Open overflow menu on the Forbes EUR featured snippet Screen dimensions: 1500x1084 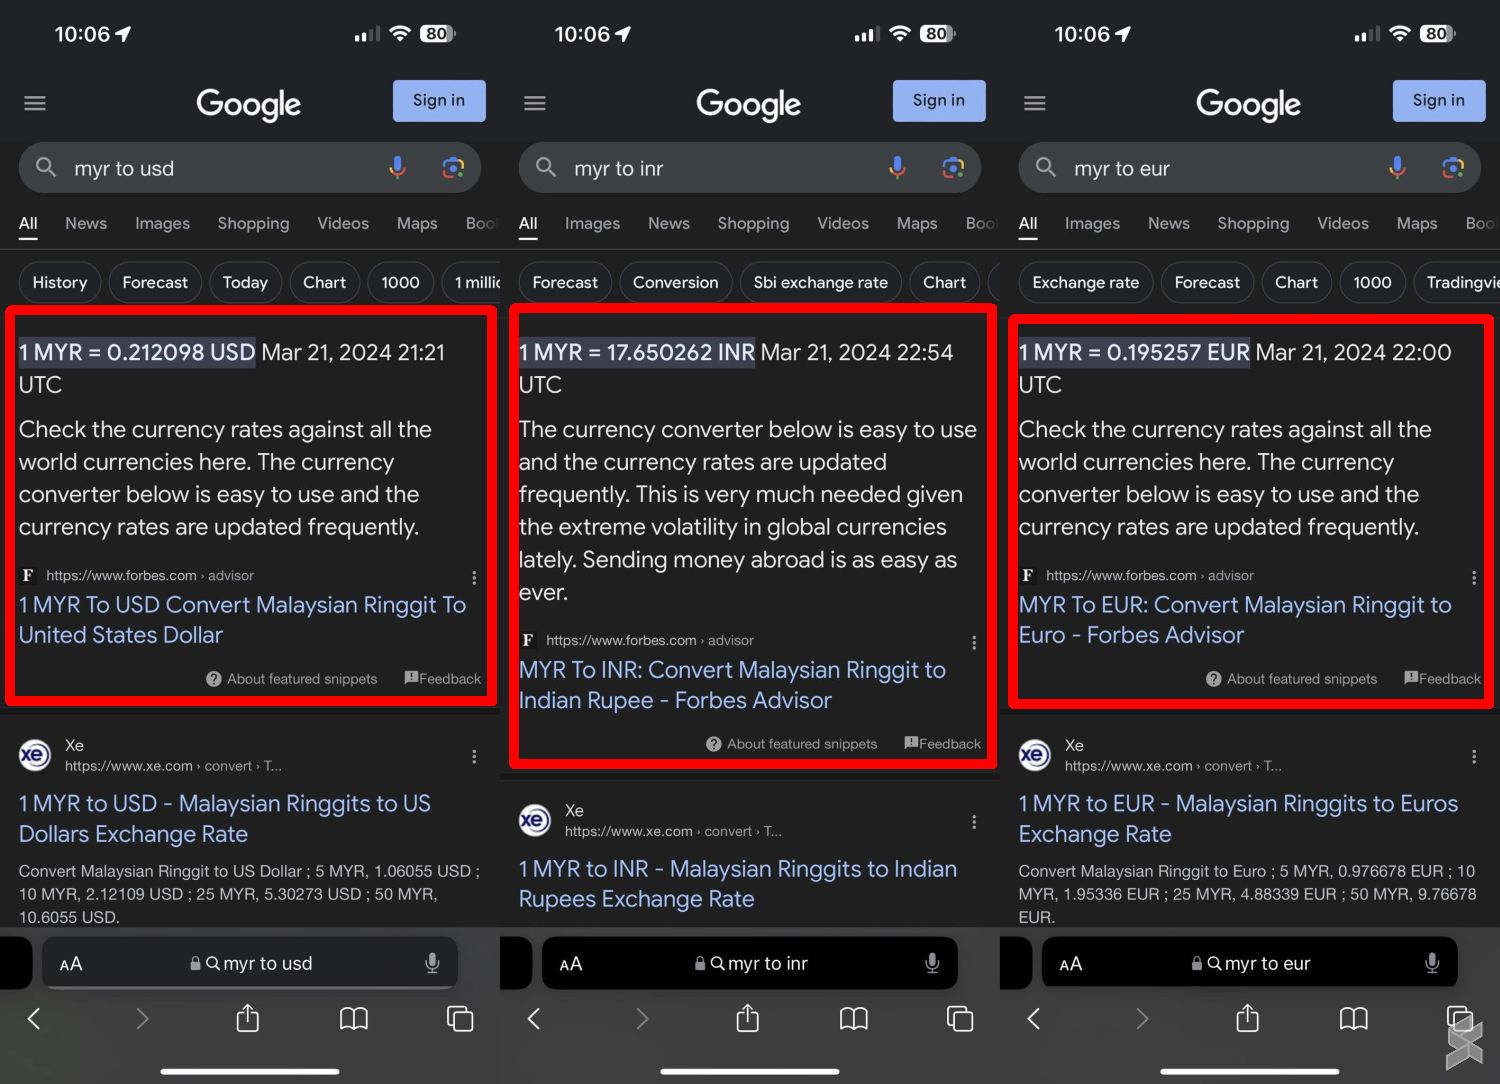(x=1473, y=576)
